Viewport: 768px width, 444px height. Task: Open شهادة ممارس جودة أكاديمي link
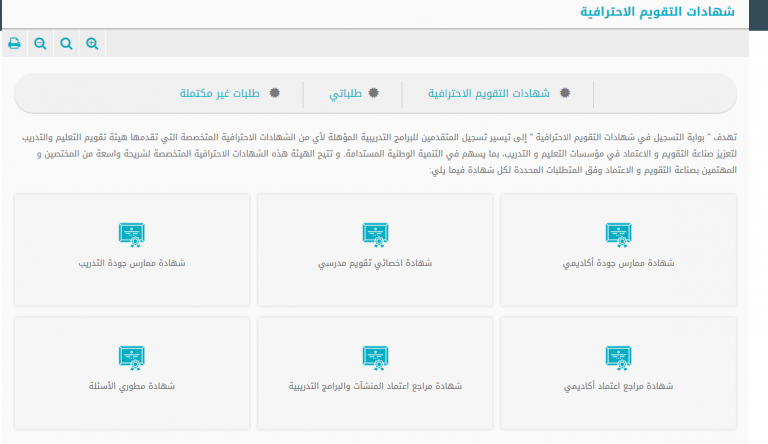618,263
